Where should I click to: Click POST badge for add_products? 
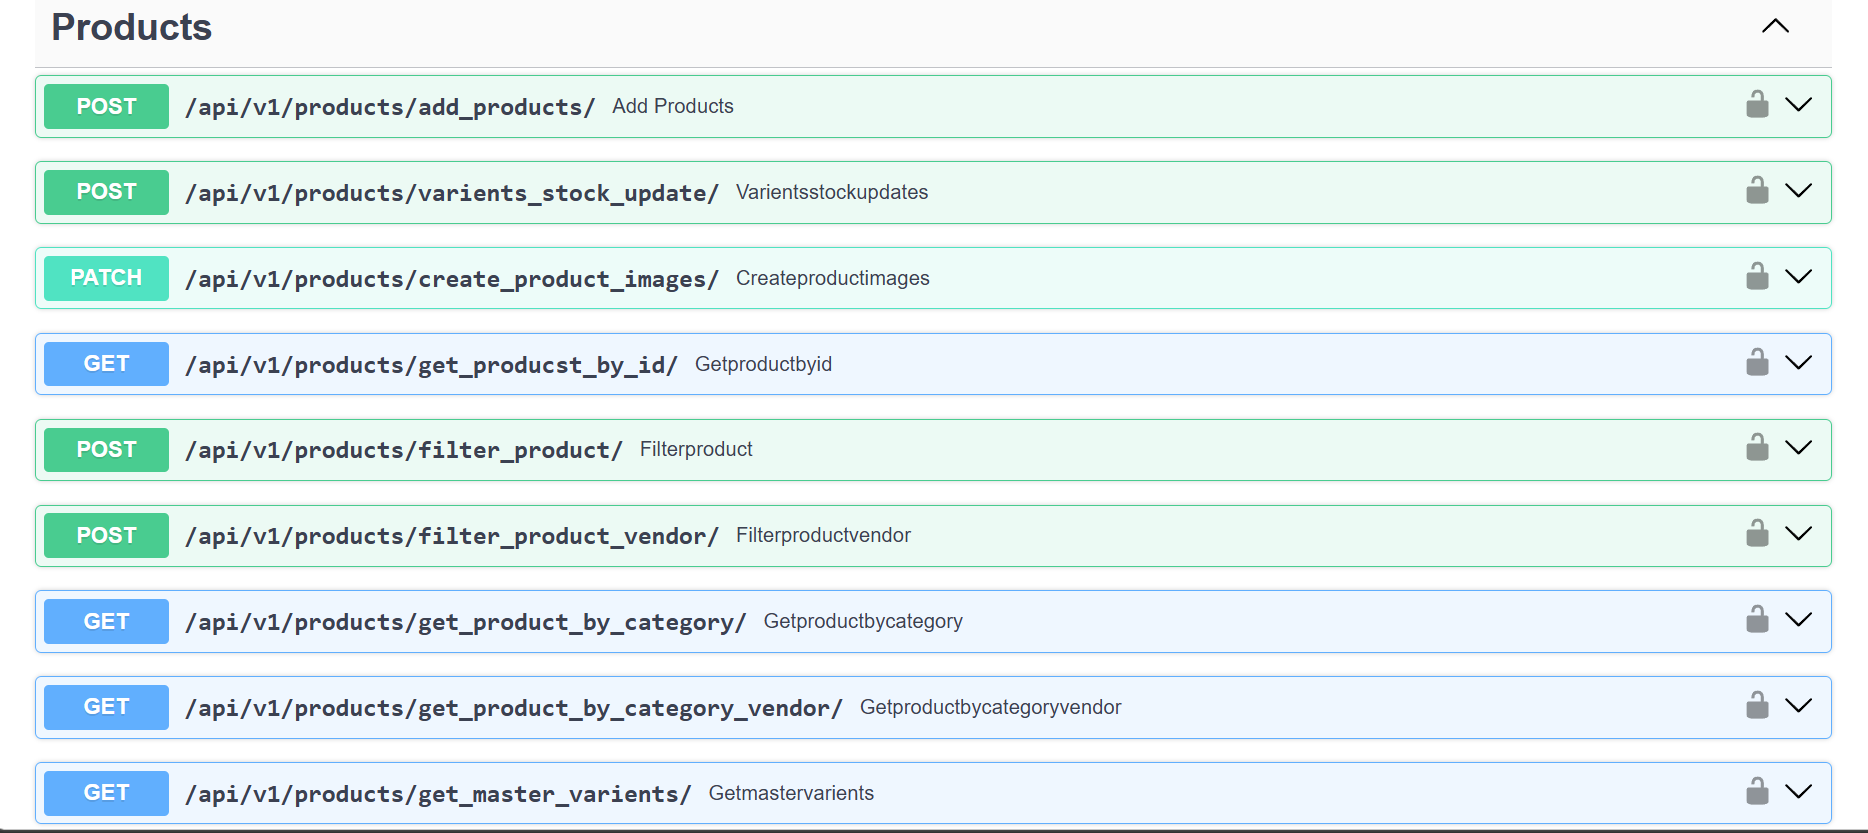click(106, 106)
